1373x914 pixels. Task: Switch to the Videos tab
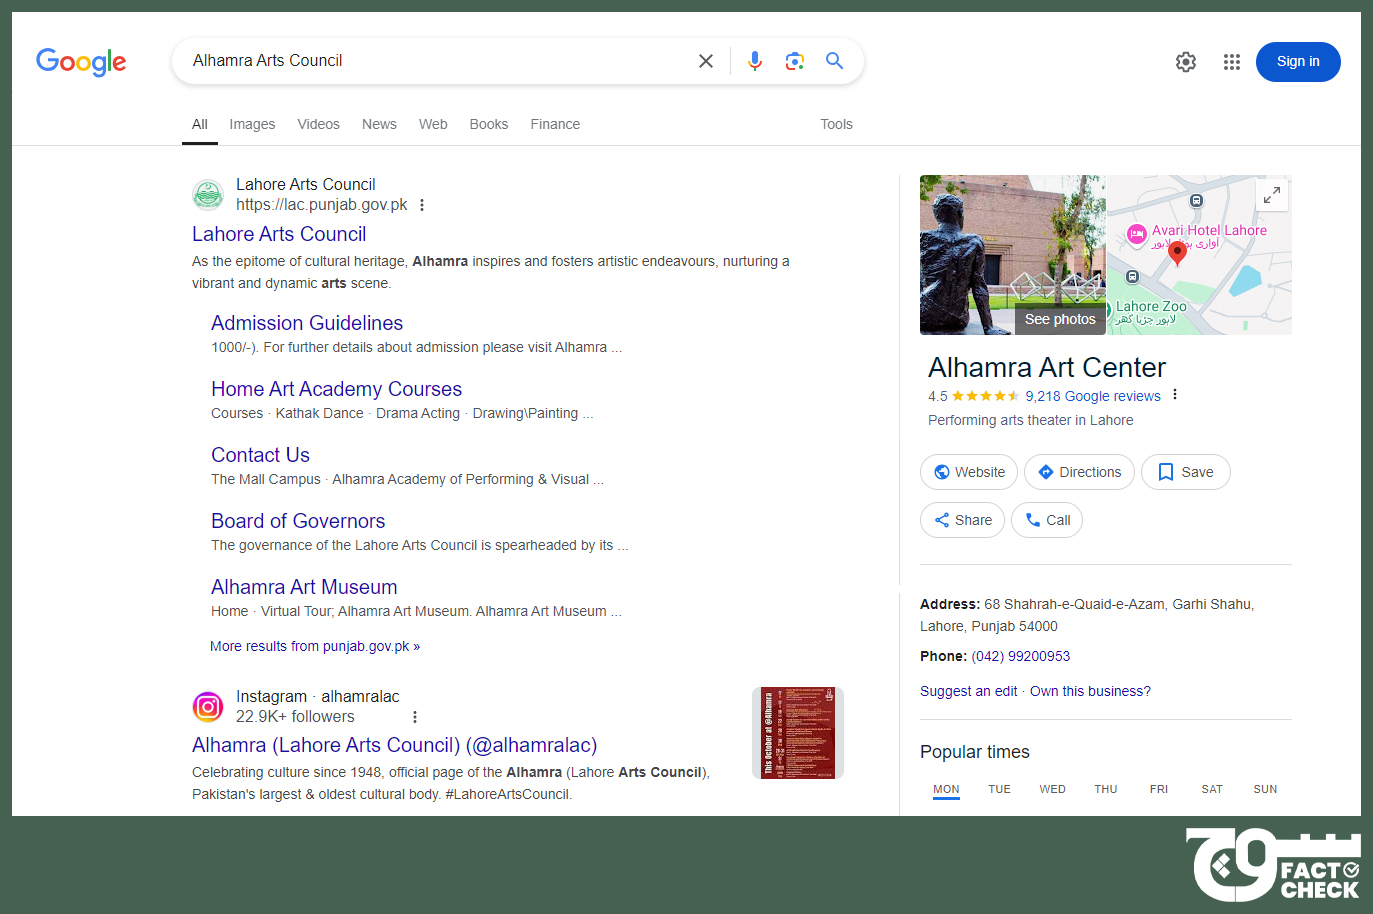tap(318, 124)
